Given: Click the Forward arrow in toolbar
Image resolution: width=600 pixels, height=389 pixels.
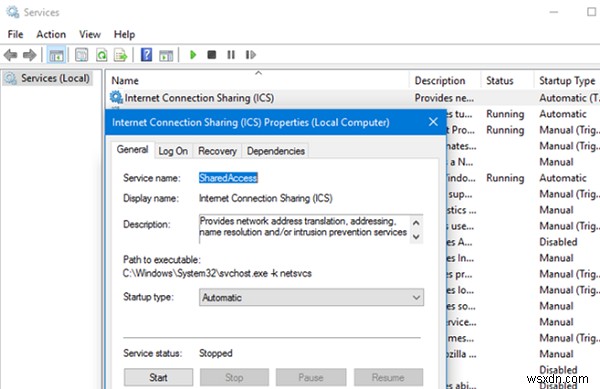Looking at the screenshot, I should coord(29,55).
